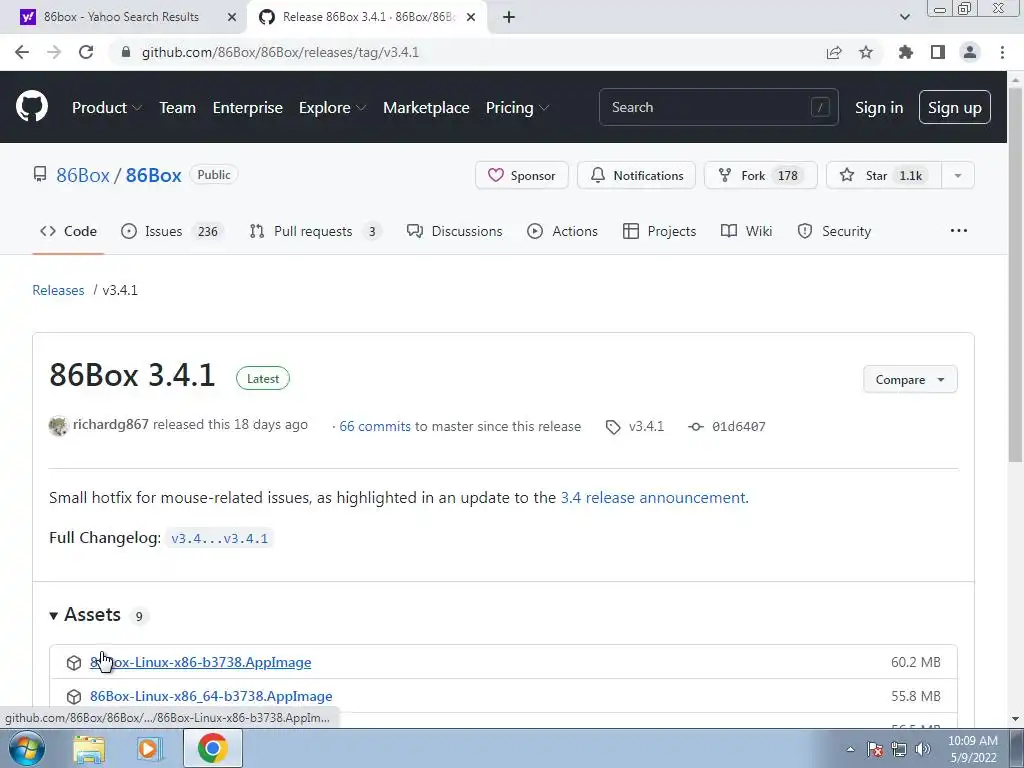Expand the Explore dropdown menu
The image size is (1024, 768).
click(332, 107)
